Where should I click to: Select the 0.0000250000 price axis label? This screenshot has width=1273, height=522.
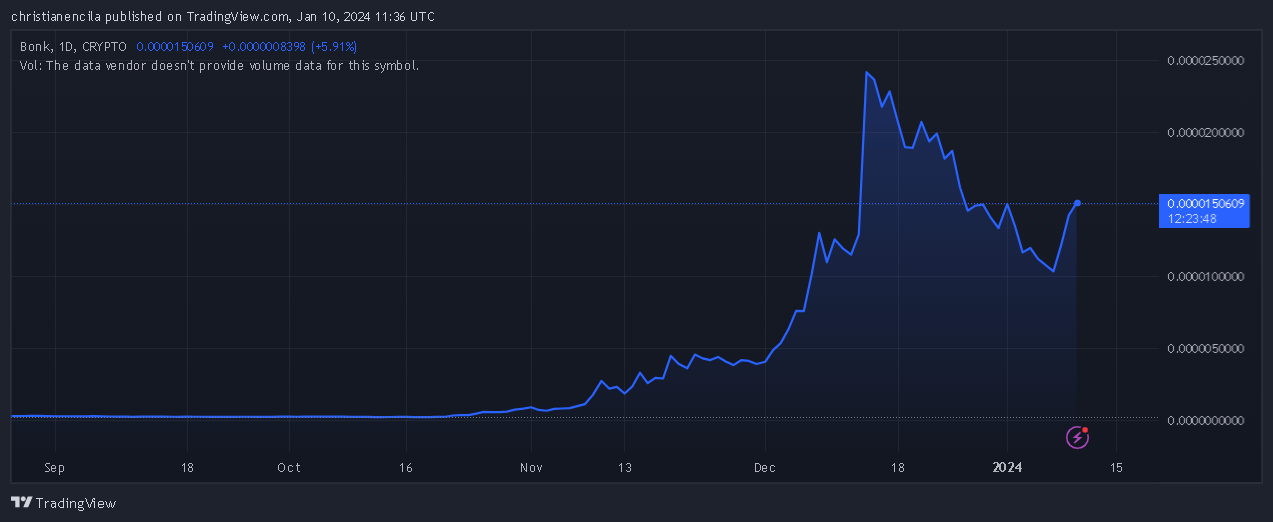click(x=1205, y=60)
